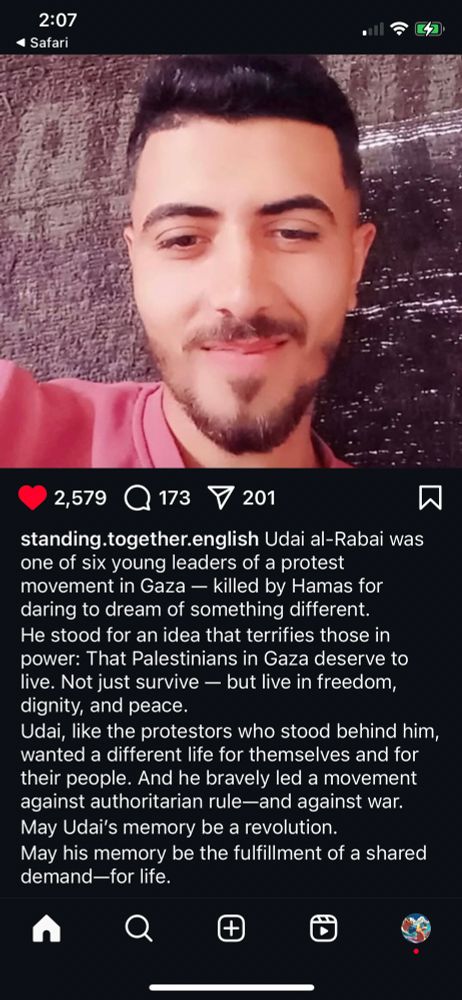Share post using paper plane icon

[x=221, y=498]
